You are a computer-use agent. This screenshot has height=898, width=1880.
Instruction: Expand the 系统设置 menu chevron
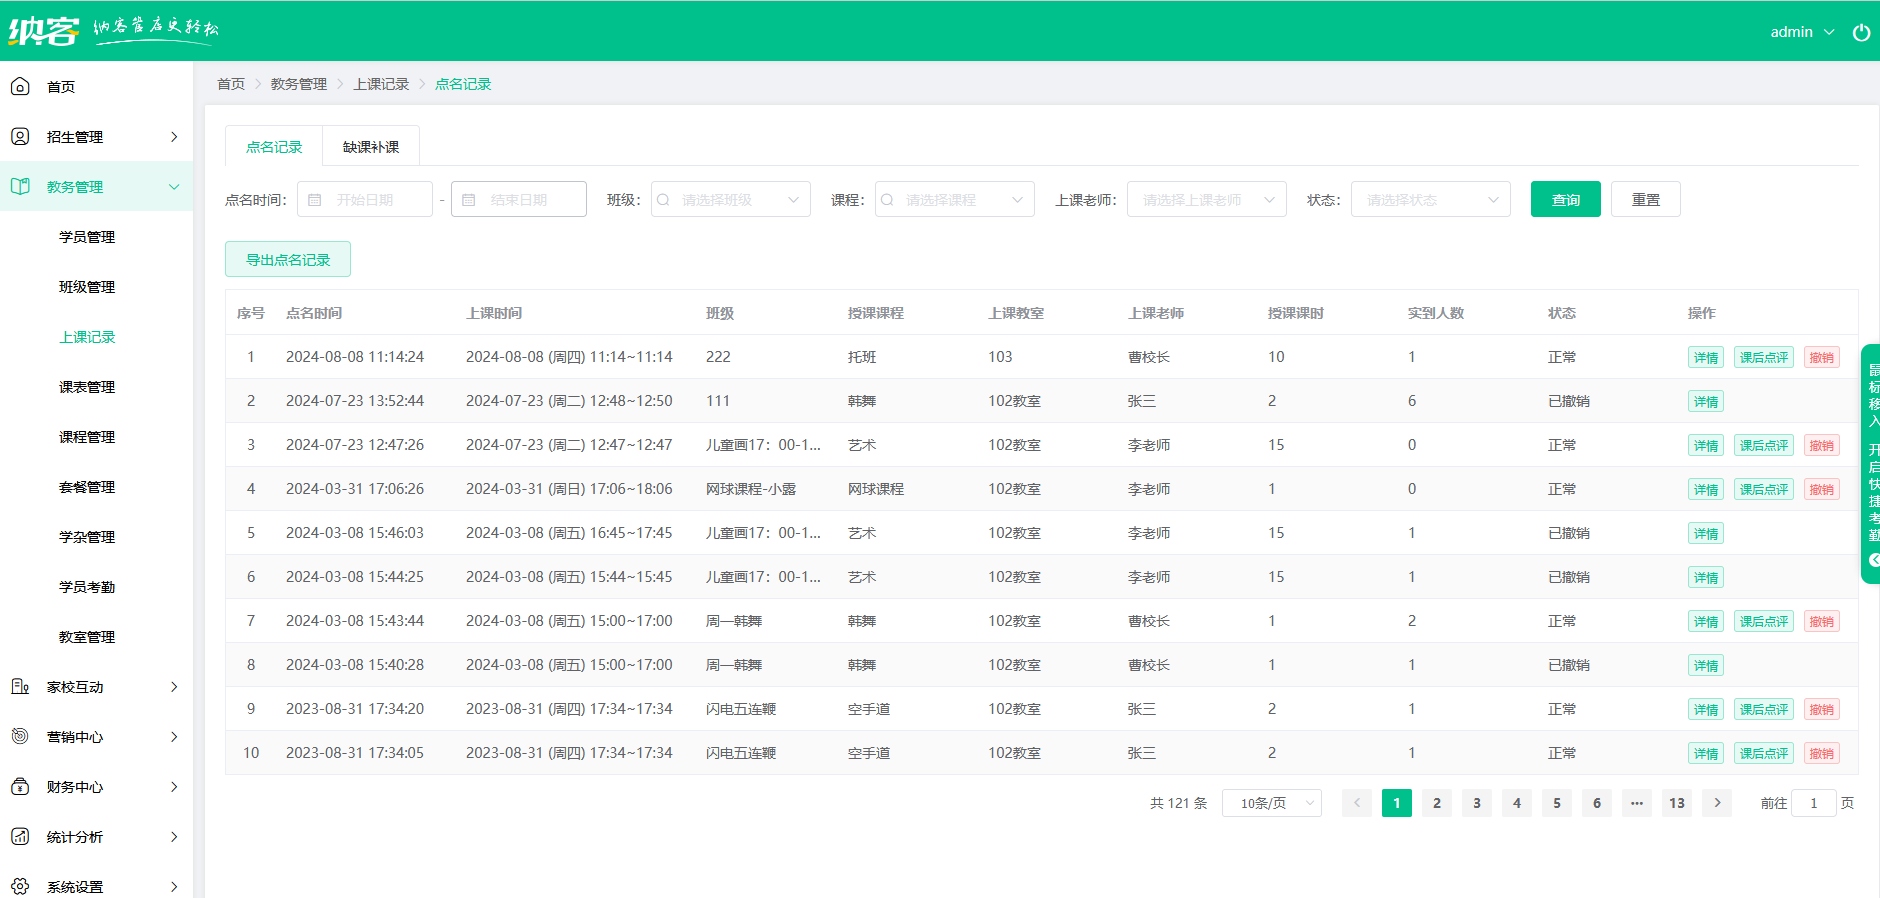(174, 887)
